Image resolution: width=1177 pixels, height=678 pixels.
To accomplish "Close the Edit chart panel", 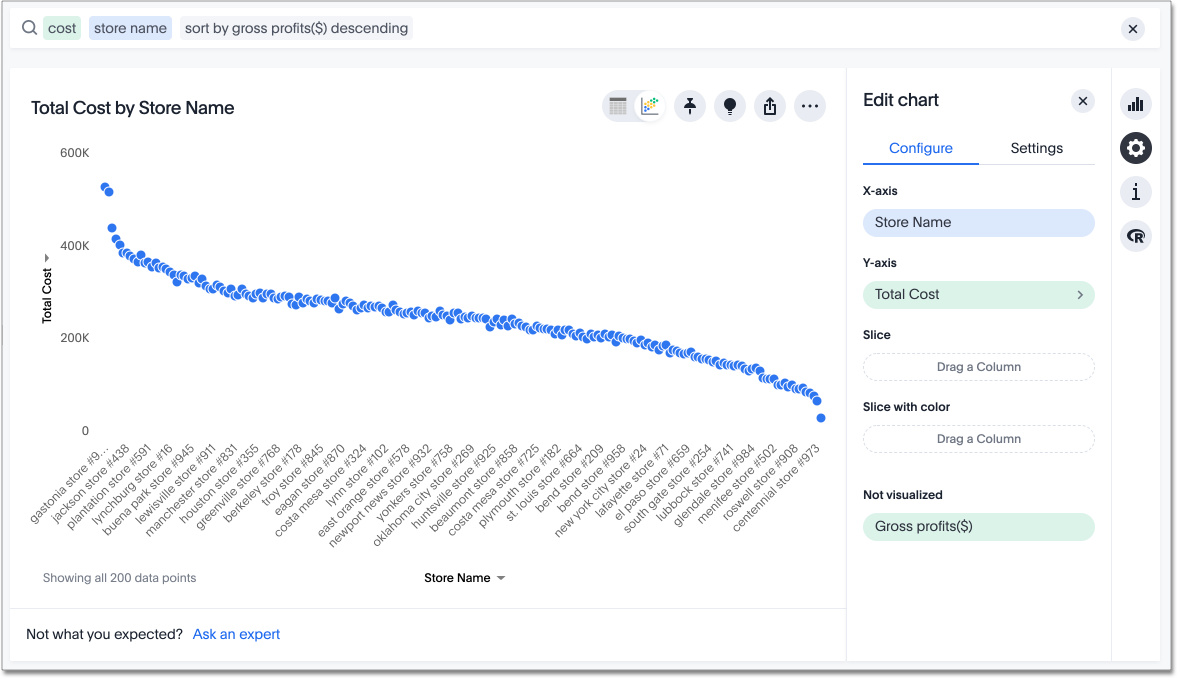I will tap(1082, 100).
